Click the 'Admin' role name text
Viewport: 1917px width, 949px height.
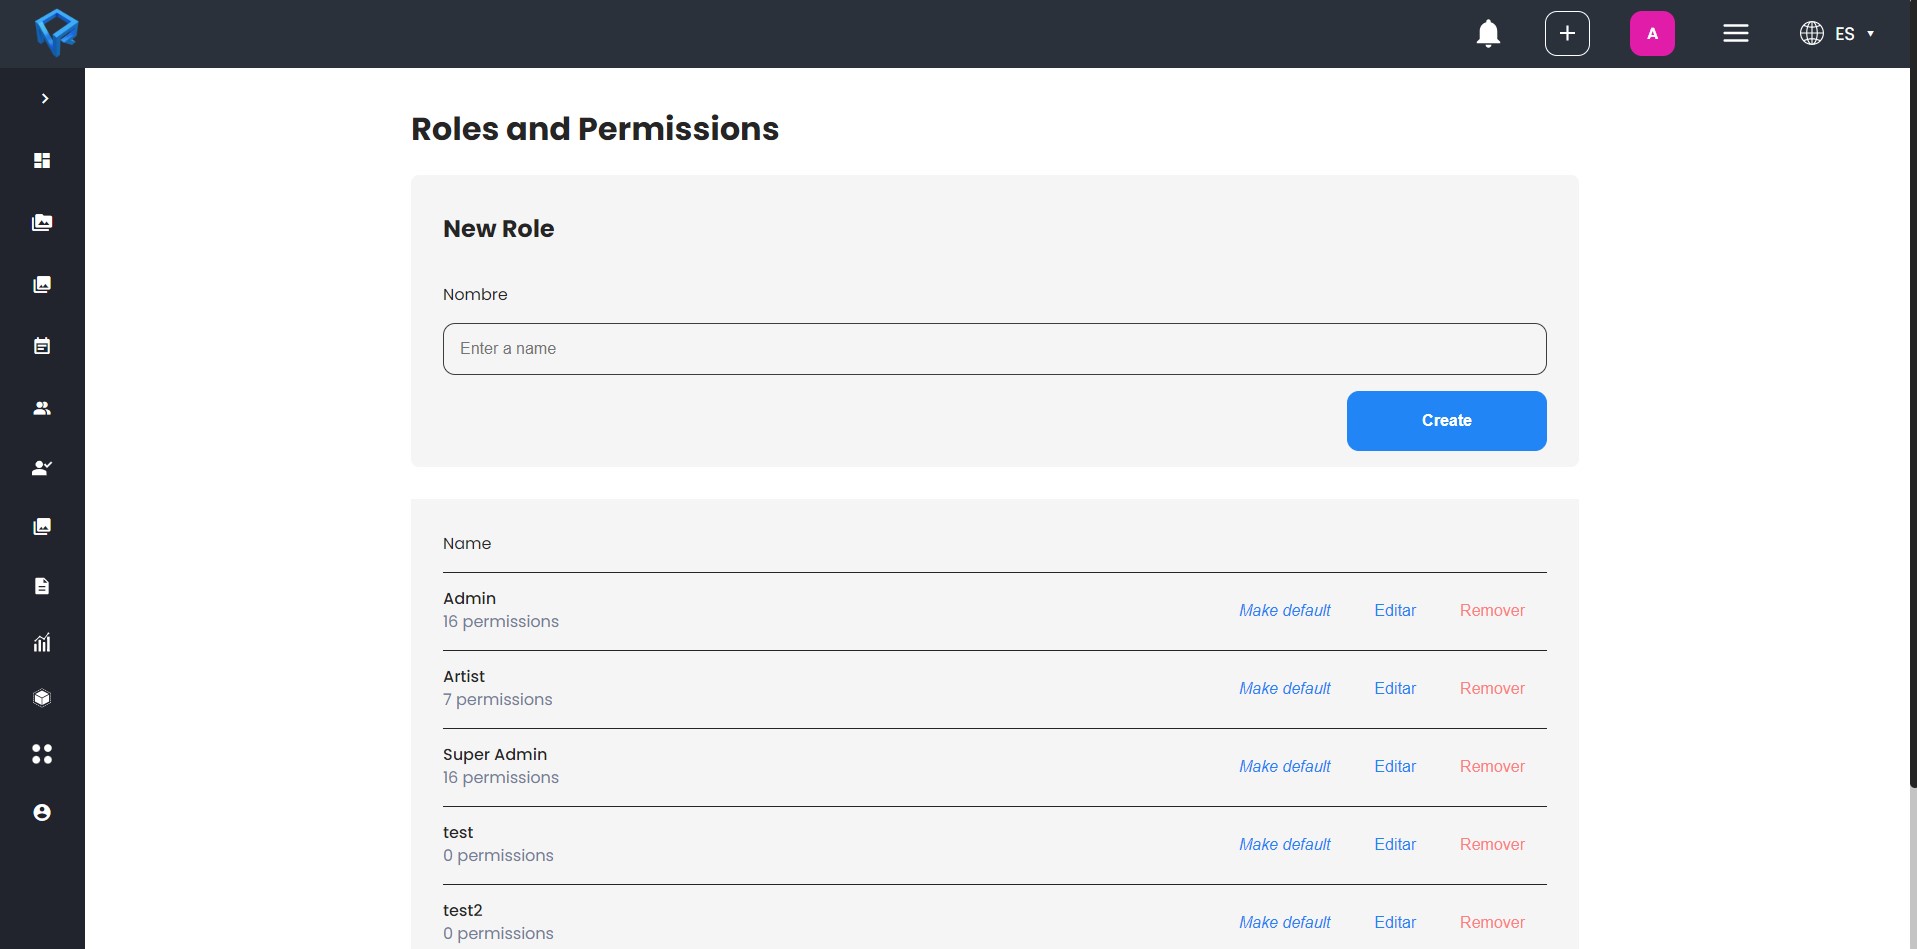pyautogui.click(x=469, y=598)
